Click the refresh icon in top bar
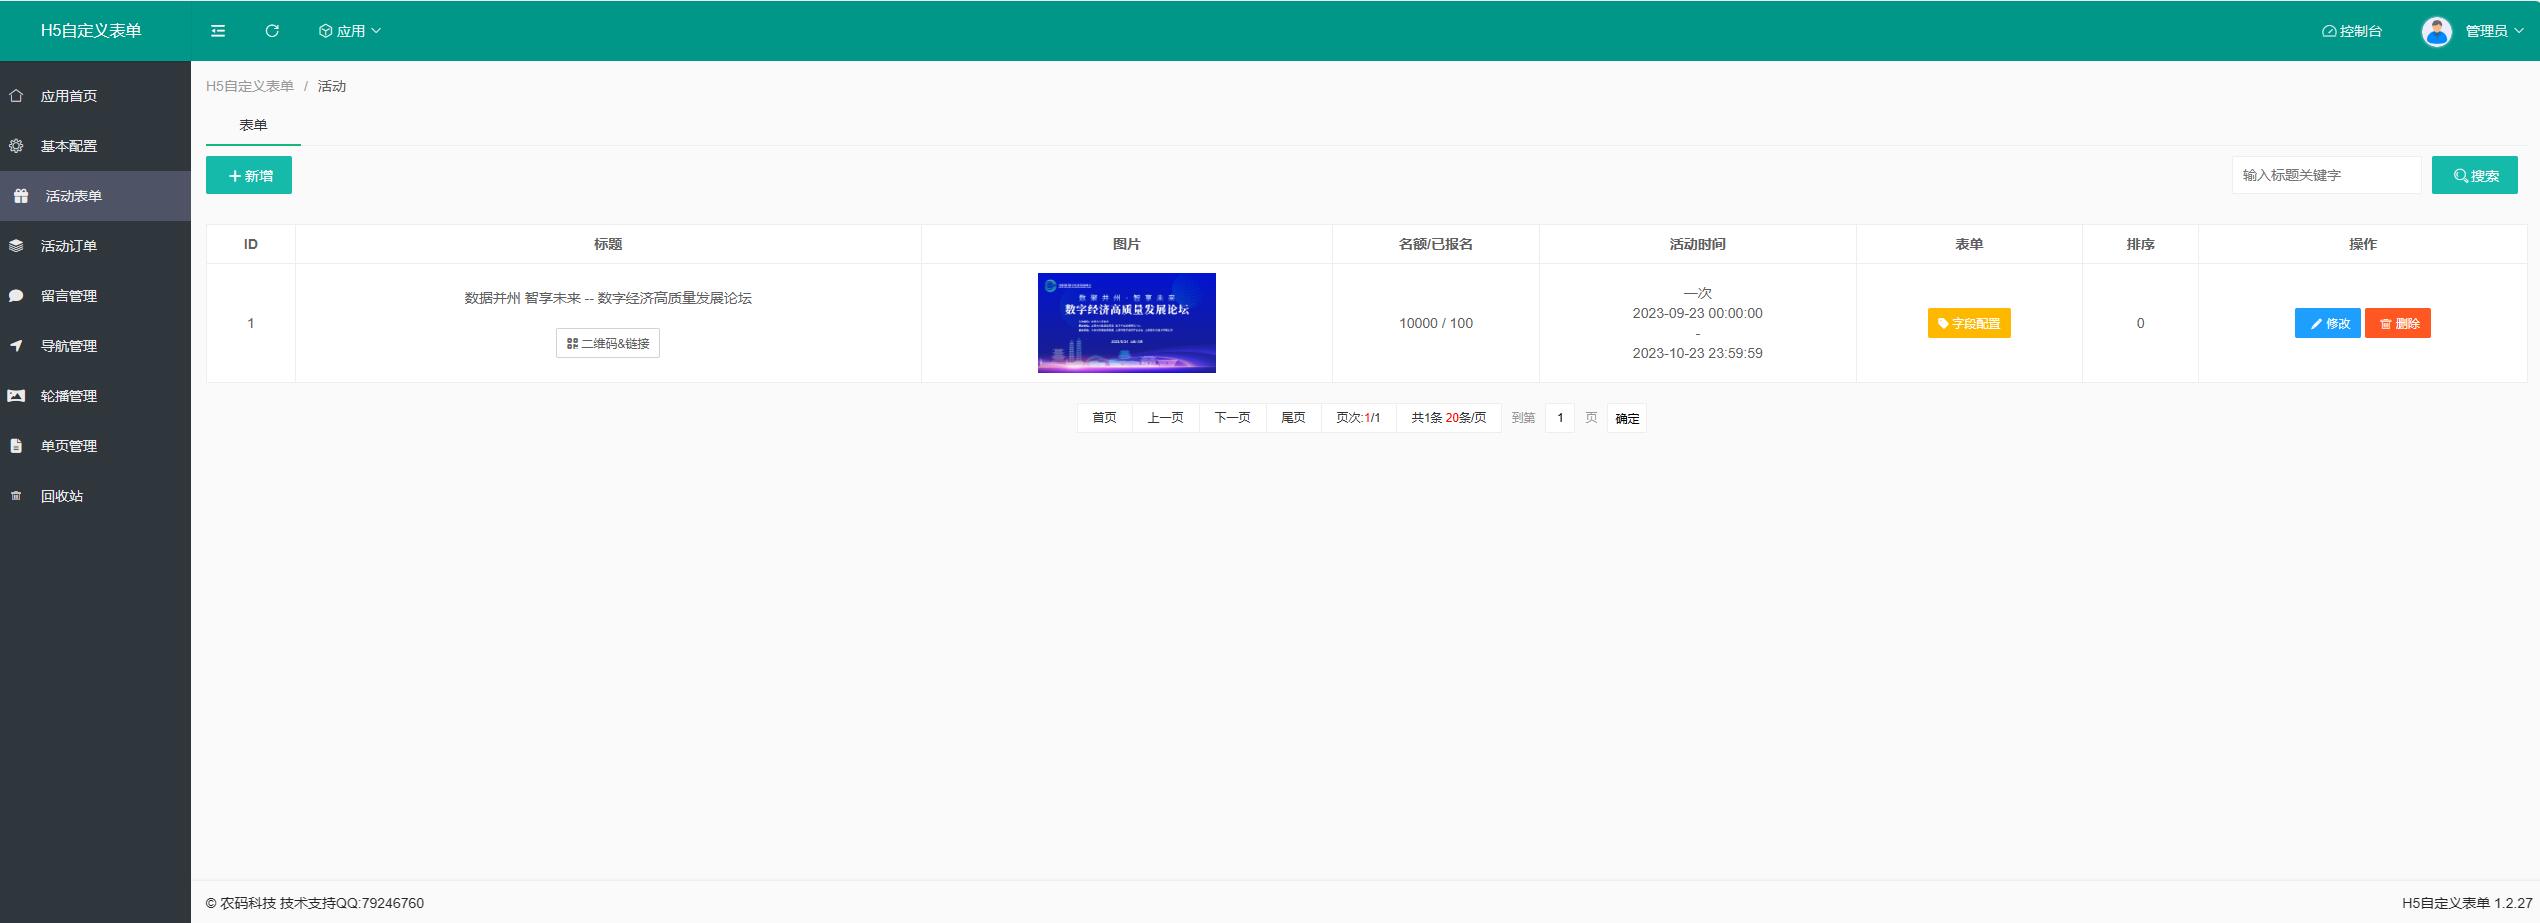The width and height of the screenshot is (2540, 923). (x=271, y=31)
